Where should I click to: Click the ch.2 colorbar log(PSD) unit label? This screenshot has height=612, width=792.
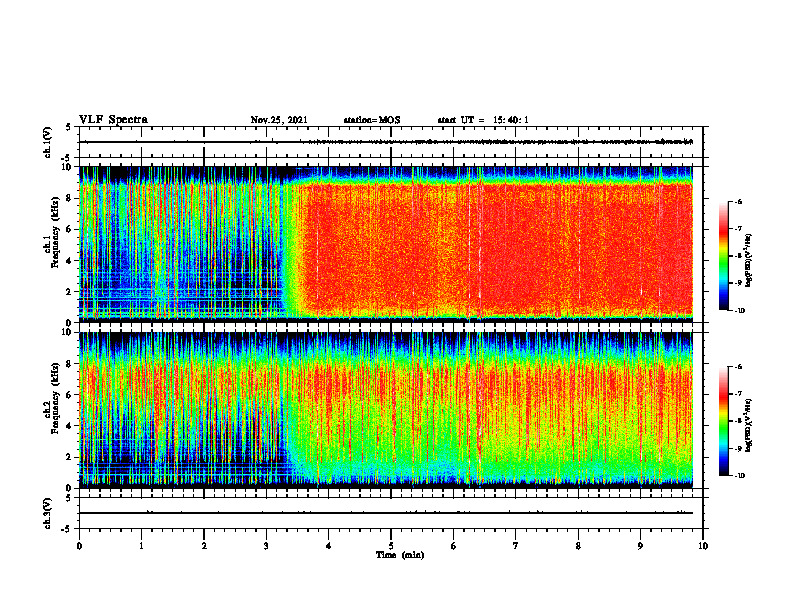coord(749,425)
